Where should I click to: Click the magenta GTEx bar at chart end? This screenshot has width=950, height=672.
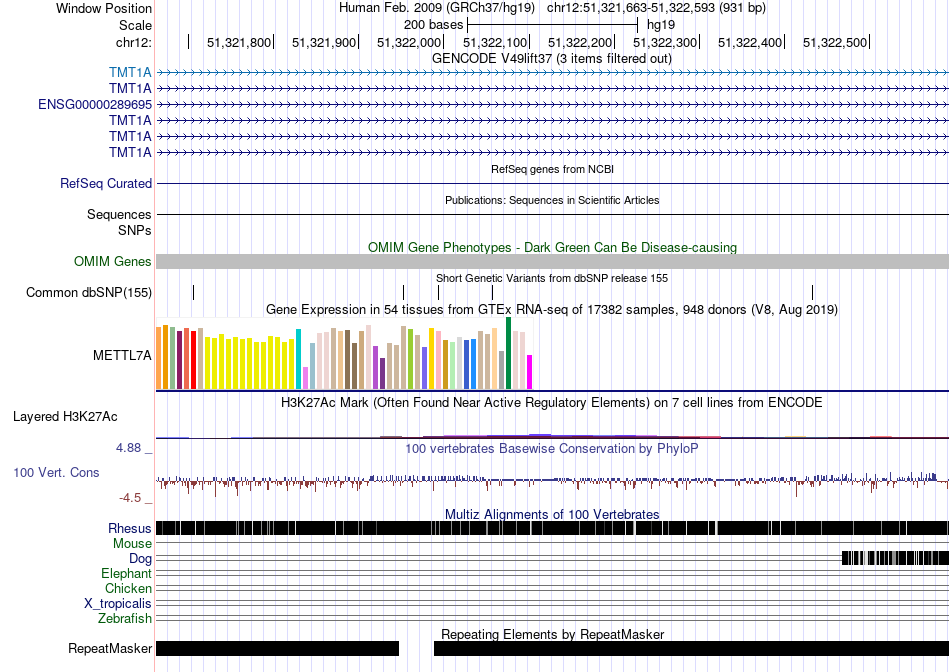(530, 372)
